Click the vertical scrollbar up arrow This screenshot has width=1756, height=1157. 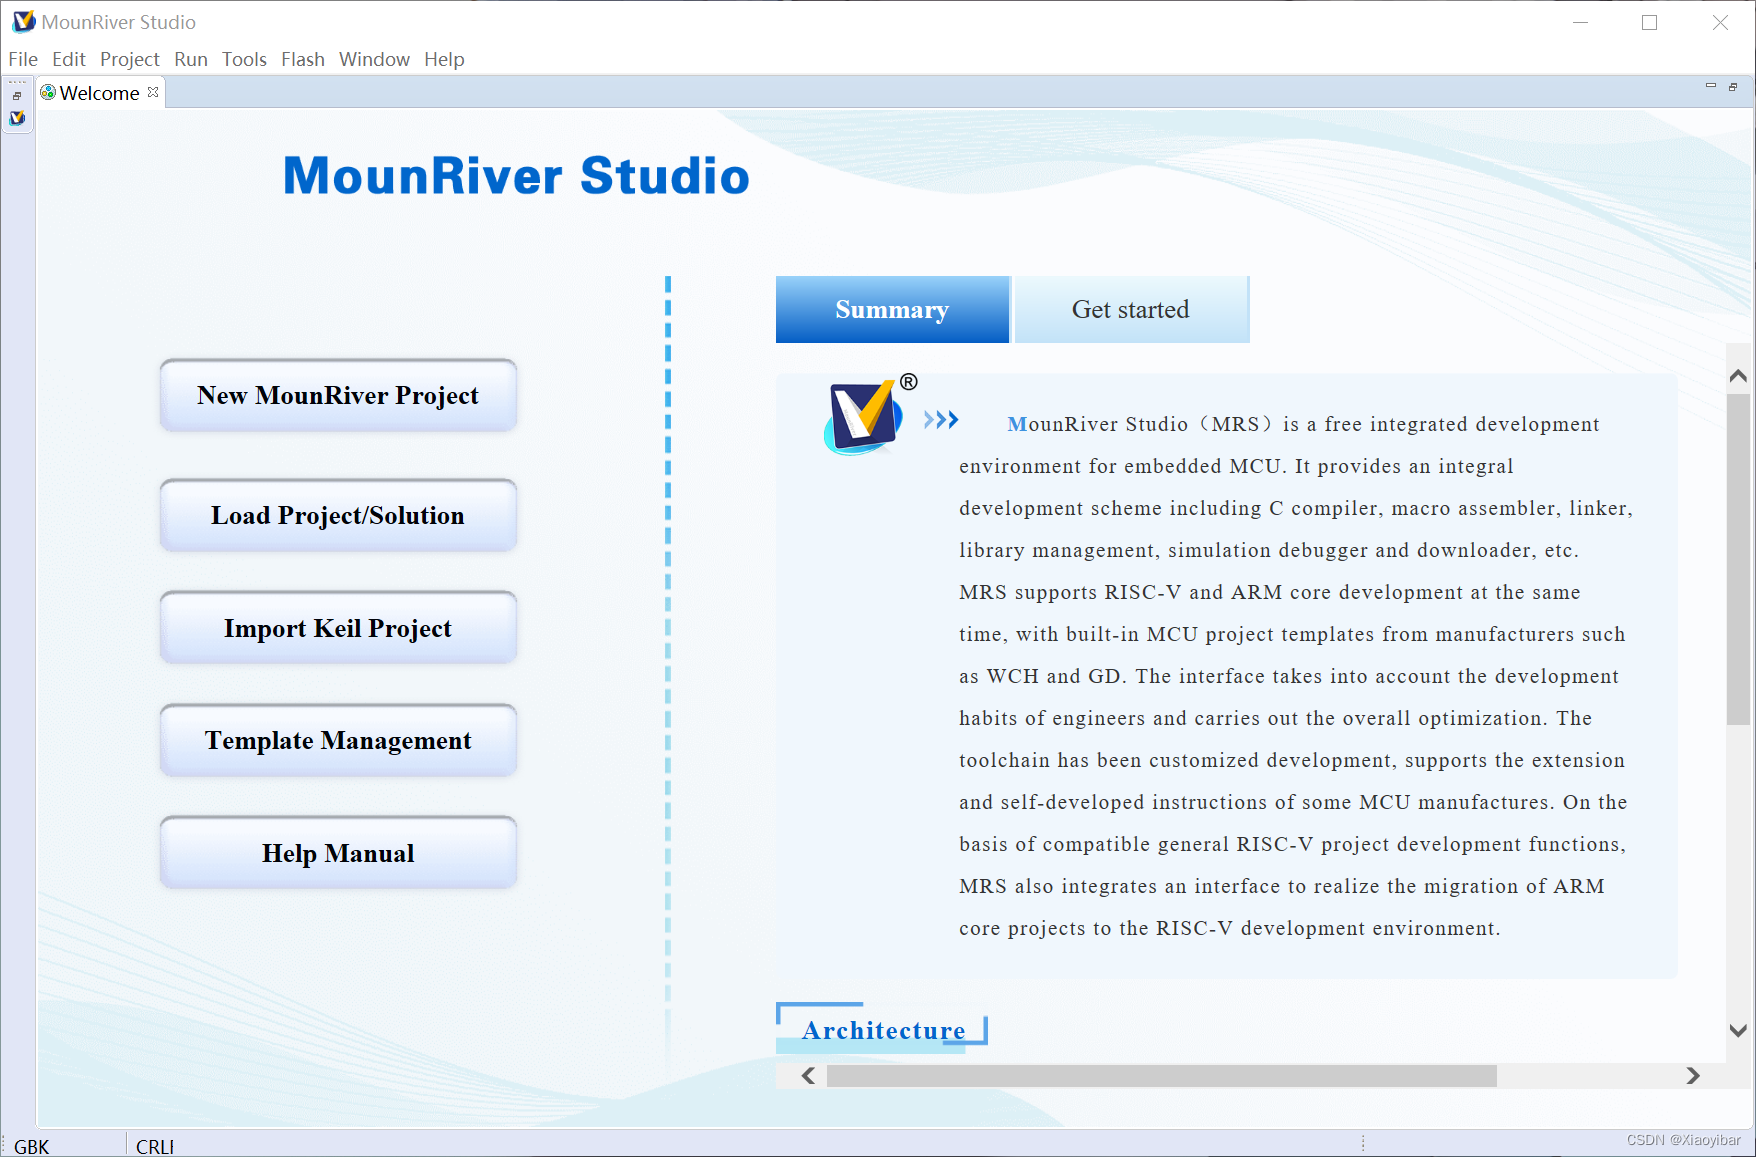click(x=1738, y=376)
